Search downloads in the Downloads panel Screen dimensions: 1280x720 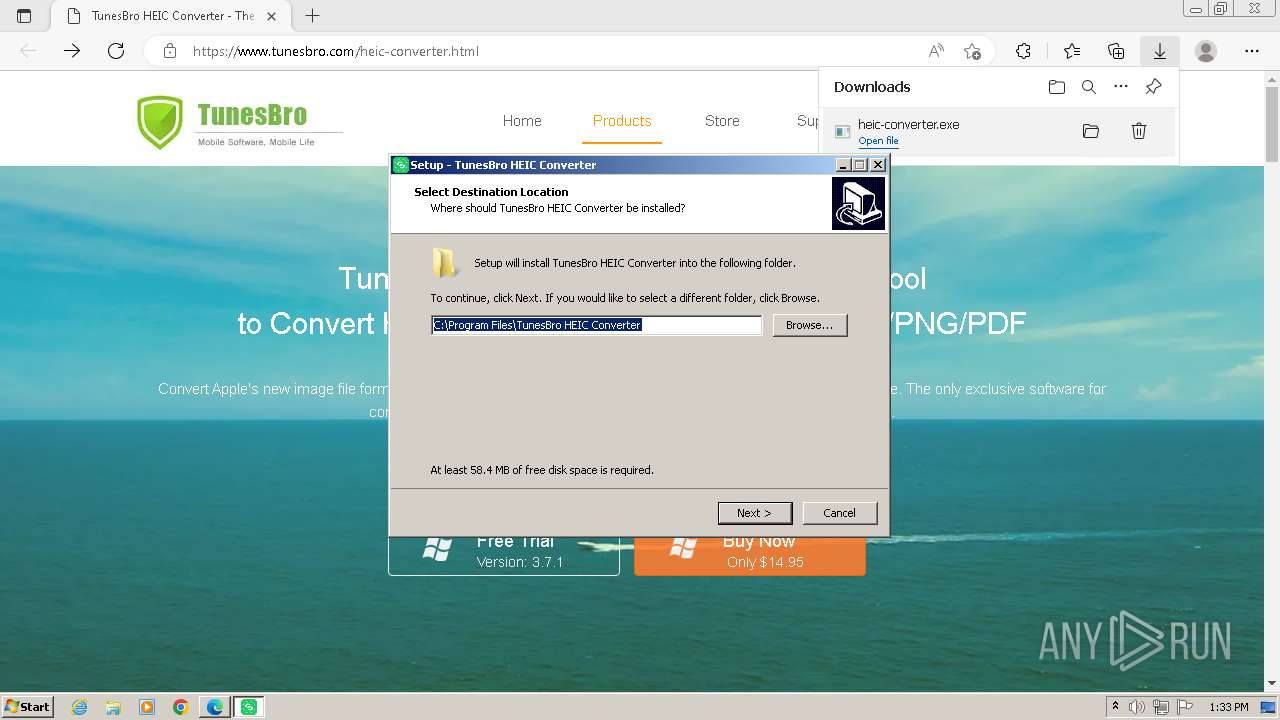pyautogui.click(x=1089, y=87)
